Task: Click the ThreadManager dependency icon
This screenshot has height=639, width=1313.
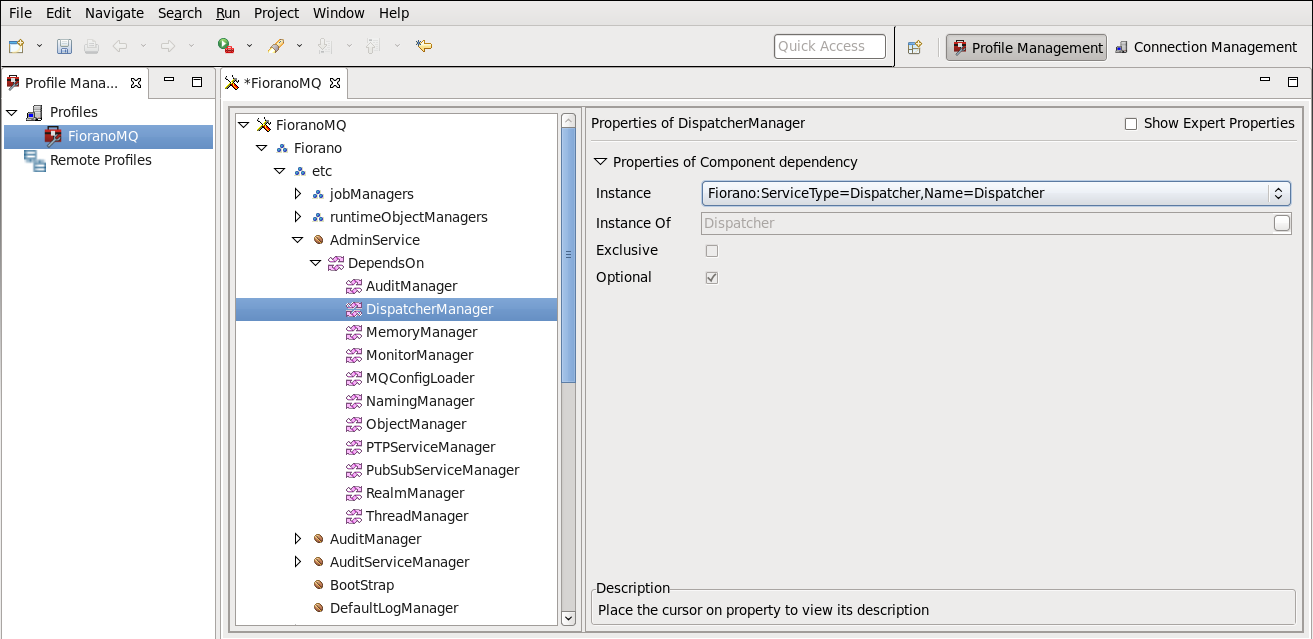Action: [354, 516]
